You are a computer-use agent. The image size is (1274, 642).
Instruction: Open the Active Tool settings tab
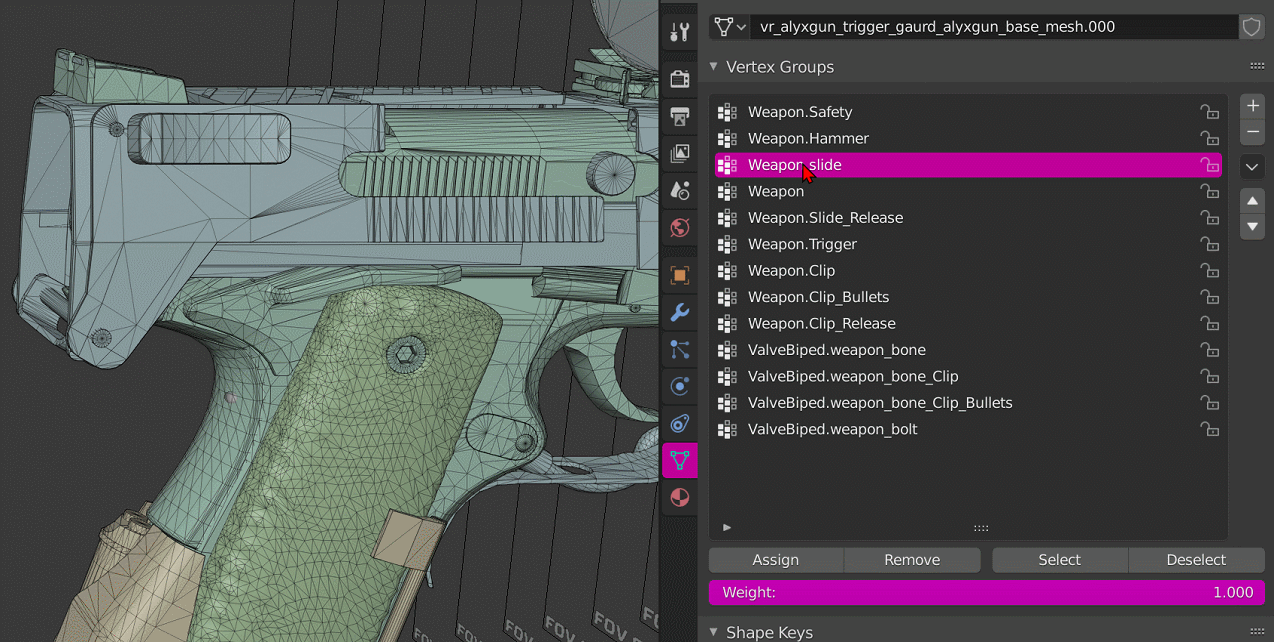coord(680,32)
